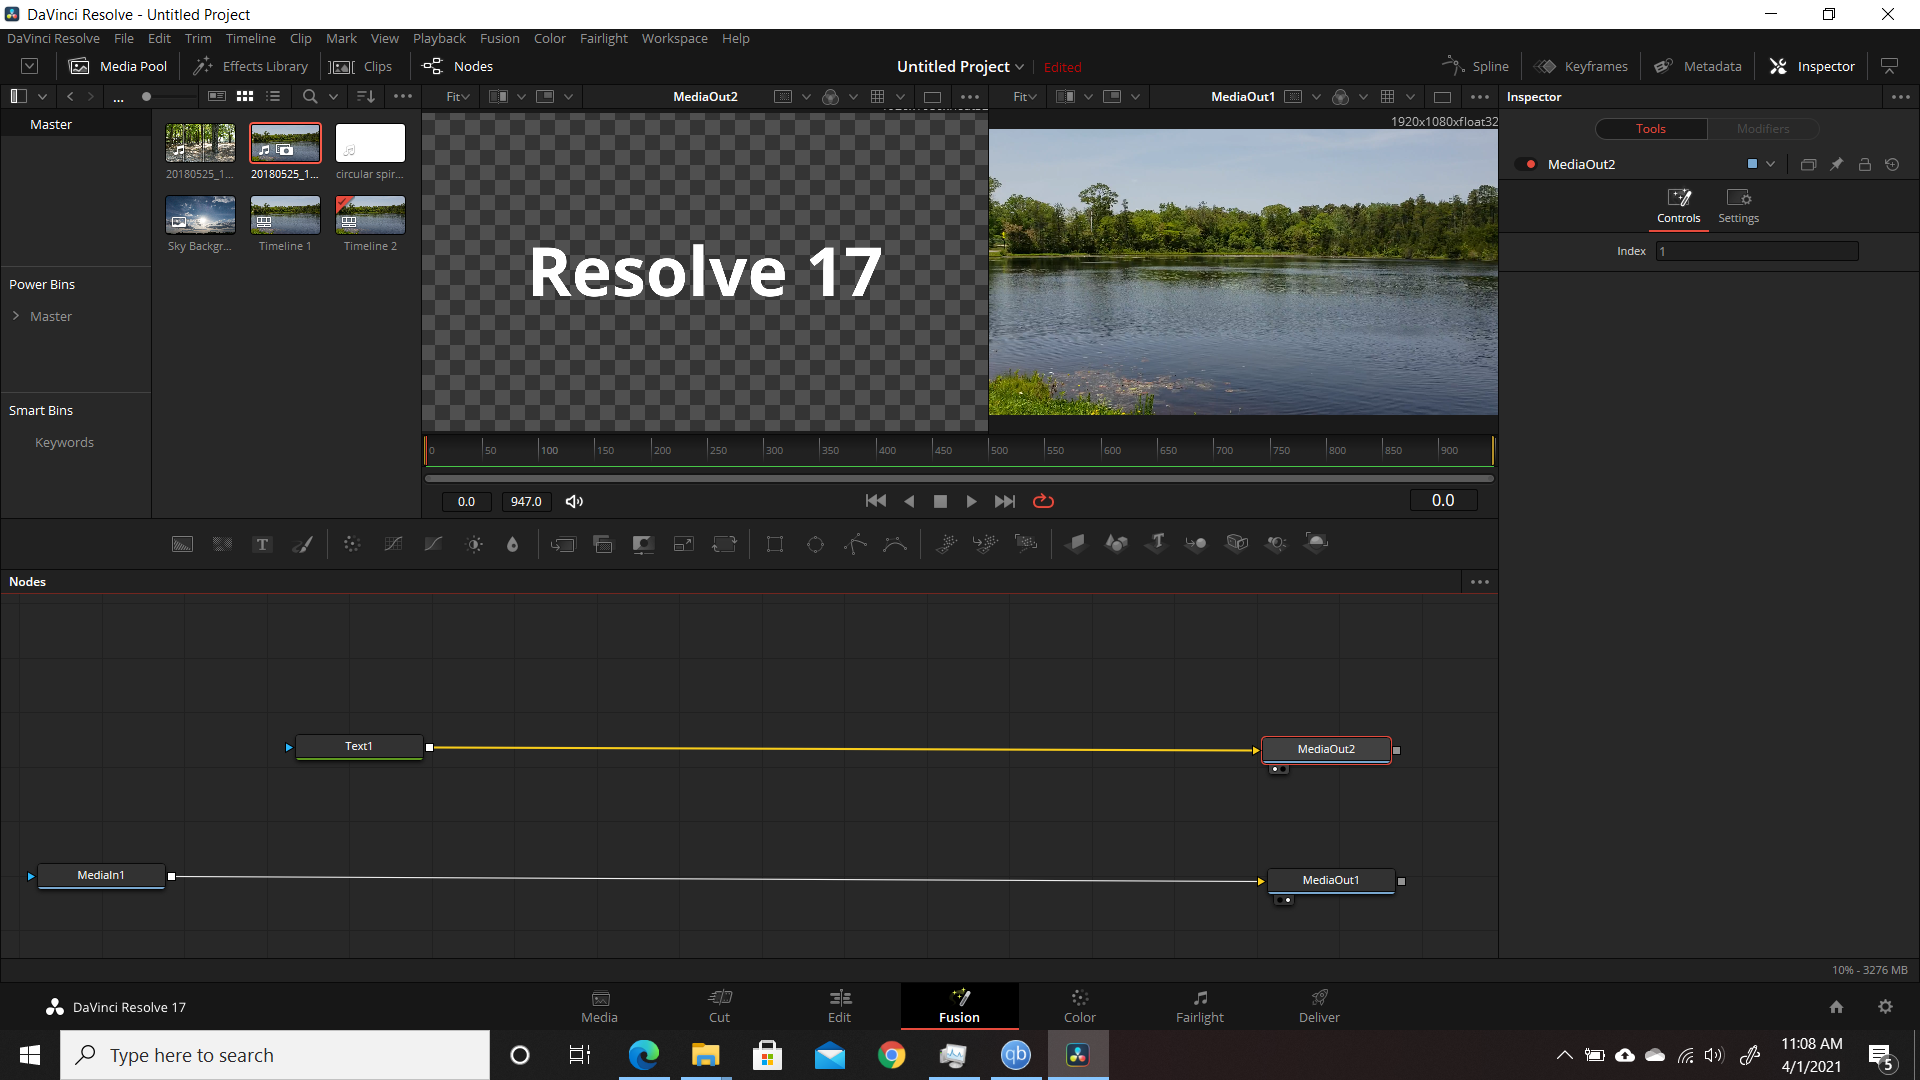Click the time ruler at frame 500

pos(990,450)
